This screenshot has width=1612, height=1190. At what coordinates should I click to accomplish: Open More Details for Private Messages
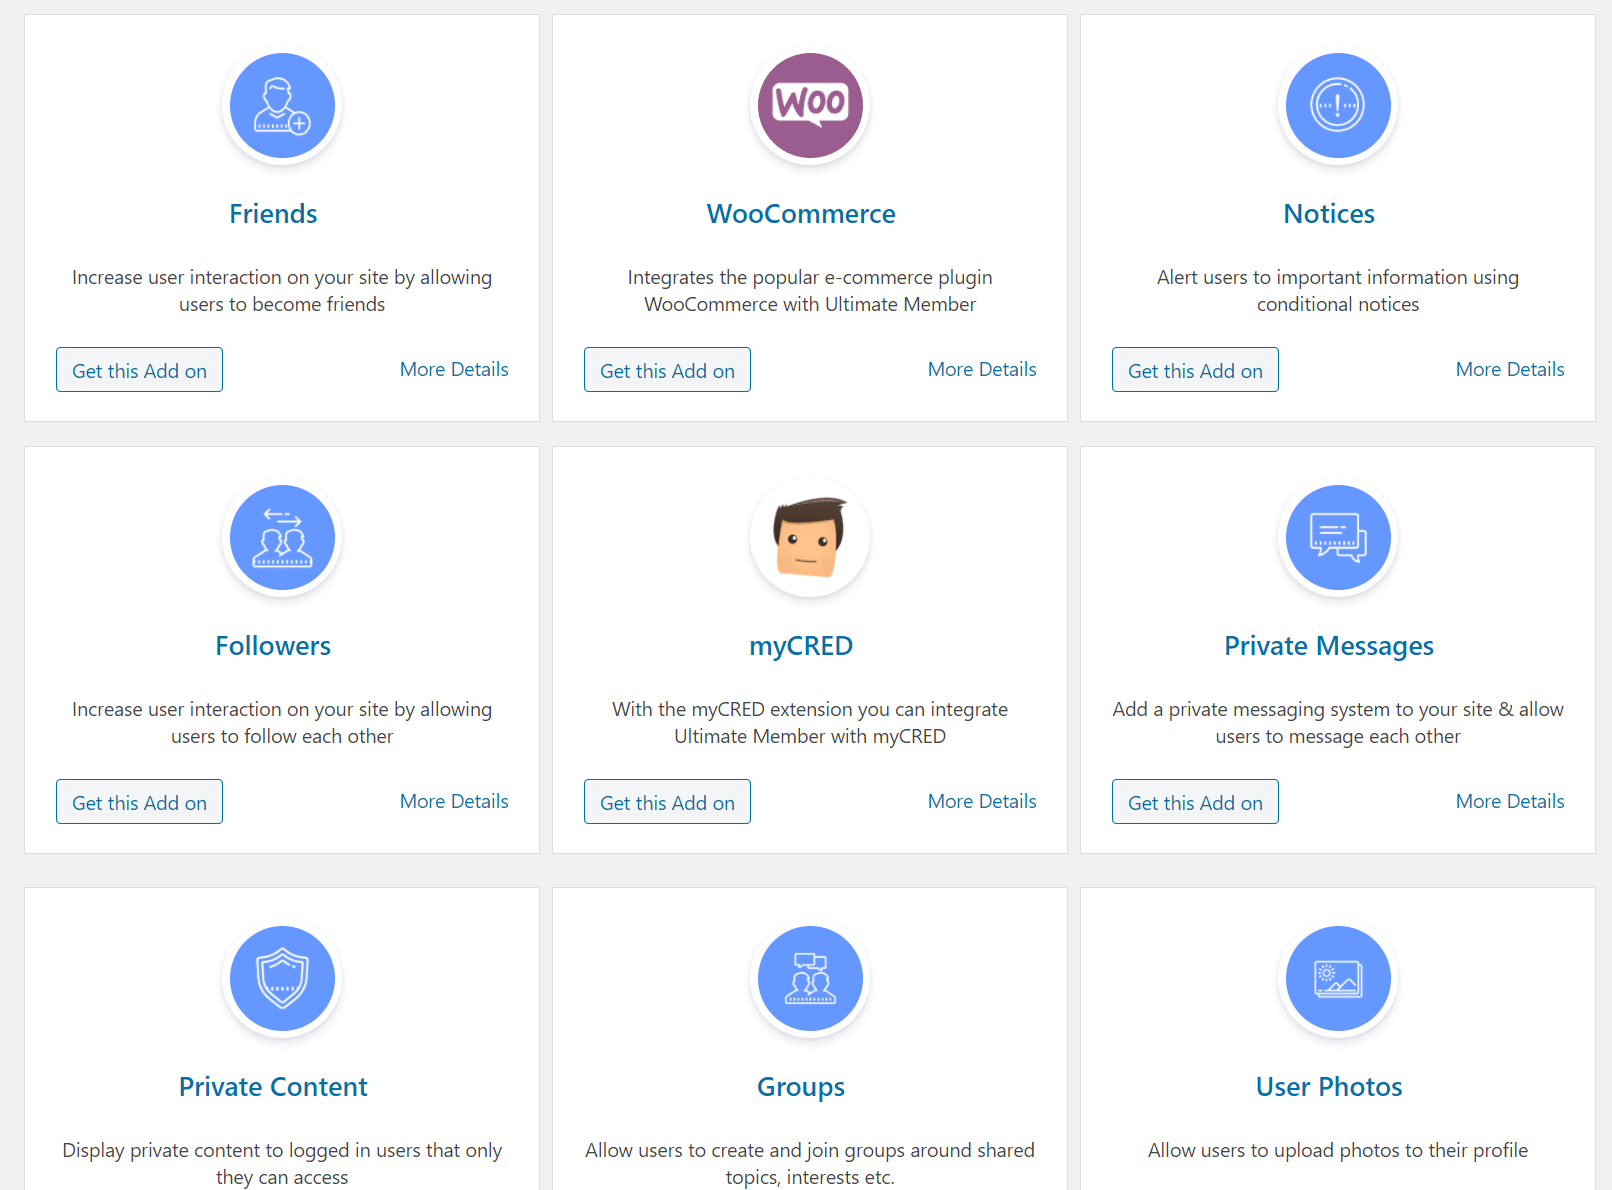(1510, 801)
